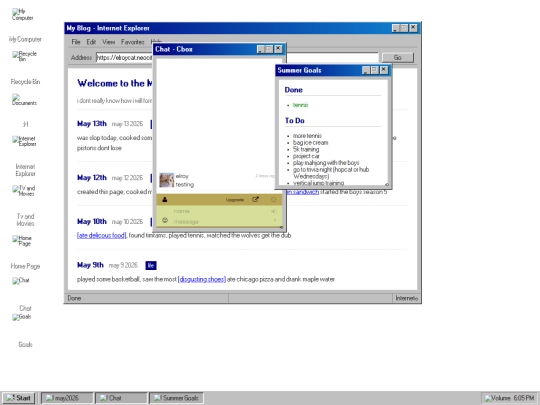The image size is (540, 405).
Task: Click 'project car' in To Do list
Action: [306, 156]
